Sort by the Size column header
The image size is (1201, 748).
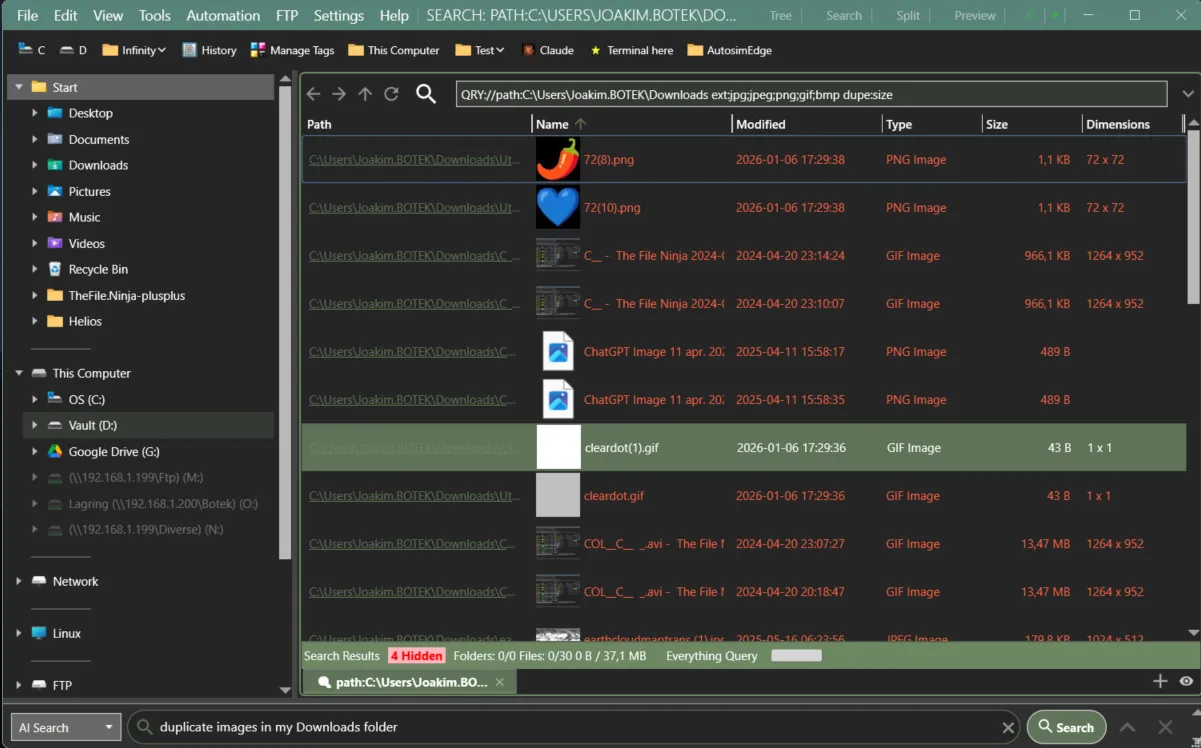1031,124
